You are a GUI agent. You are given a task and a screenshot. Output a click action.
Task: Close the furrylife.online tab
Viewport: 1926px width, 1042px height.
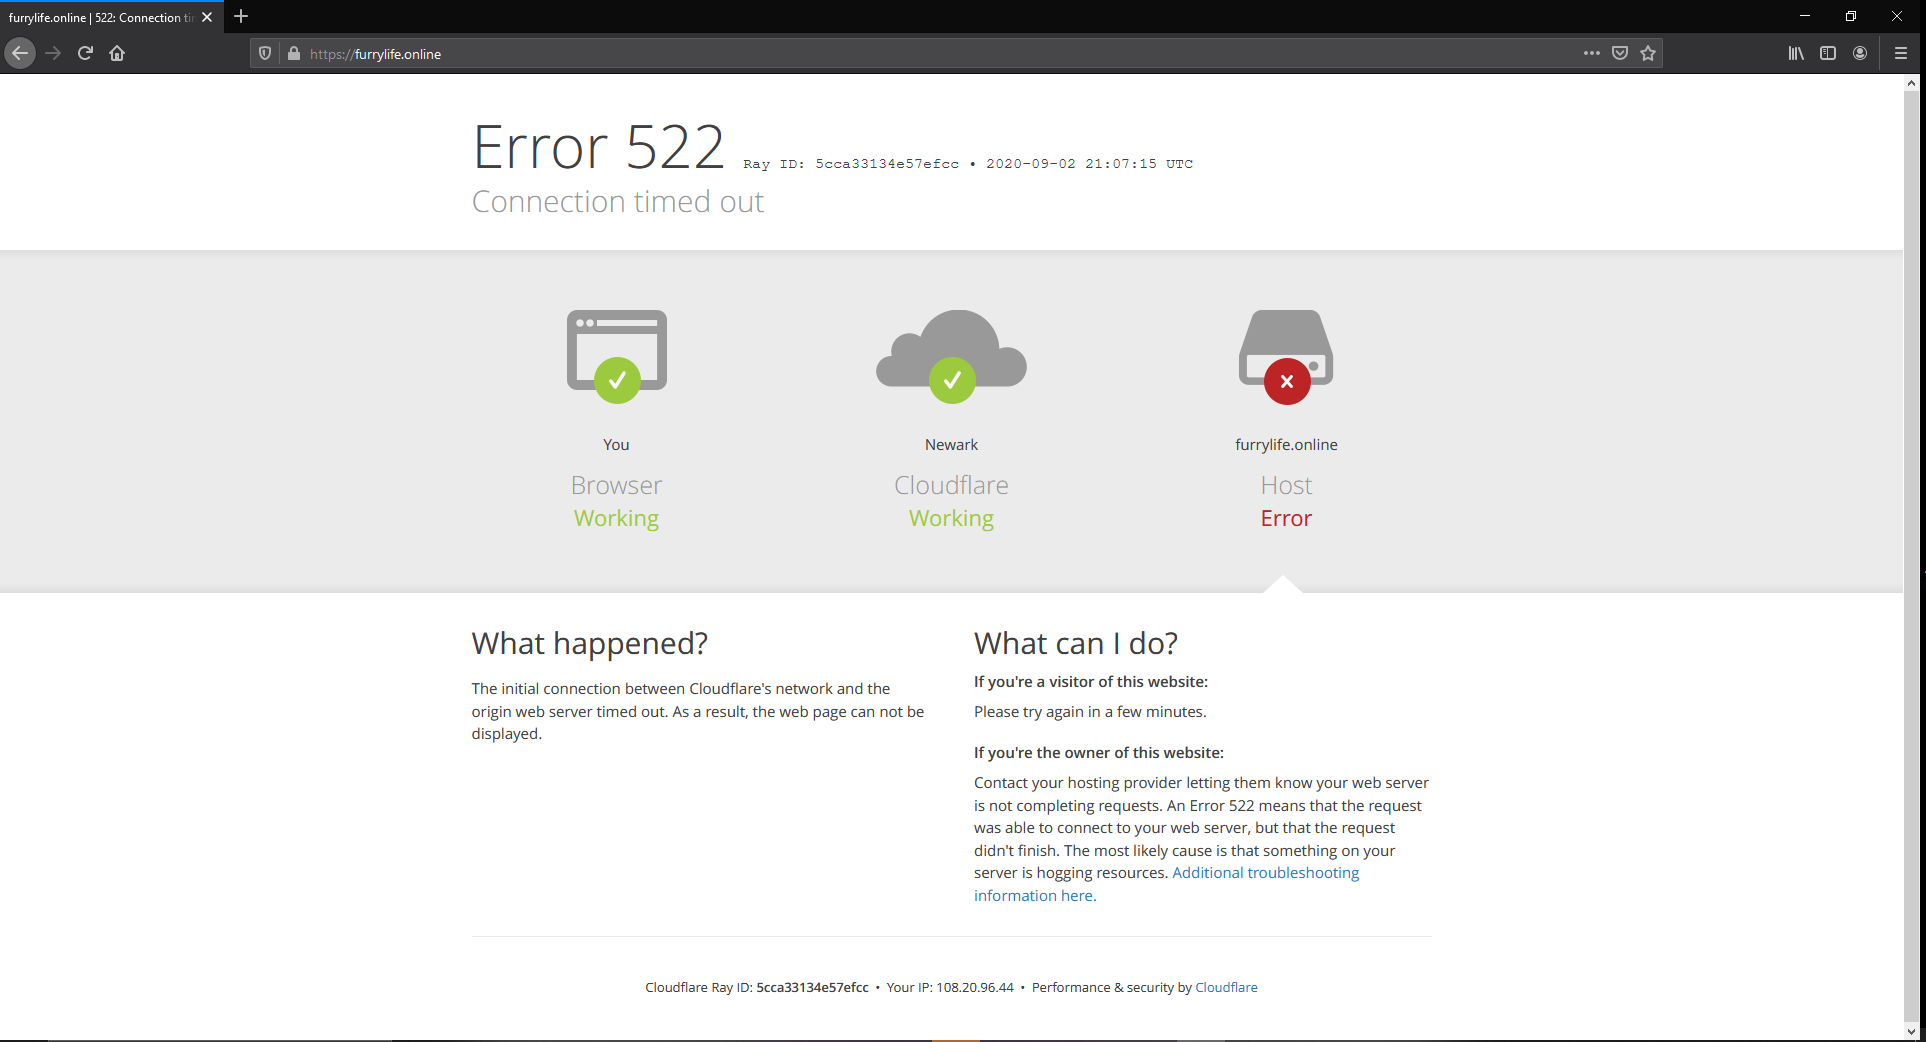[x=207, y=17]
